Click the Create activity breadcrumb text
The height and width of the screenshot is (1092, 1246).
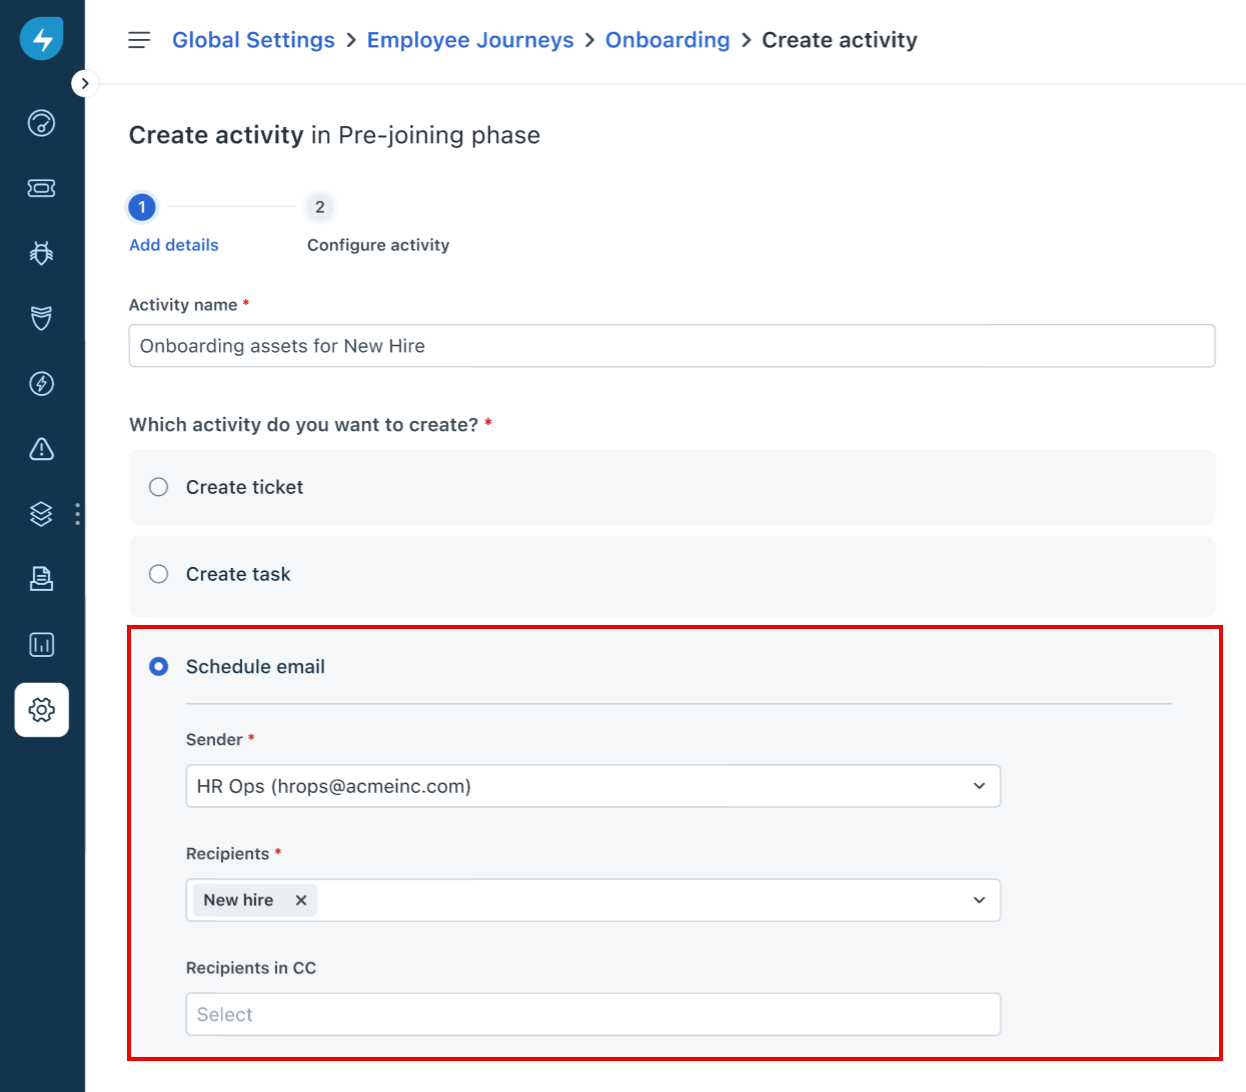point(839,40)
